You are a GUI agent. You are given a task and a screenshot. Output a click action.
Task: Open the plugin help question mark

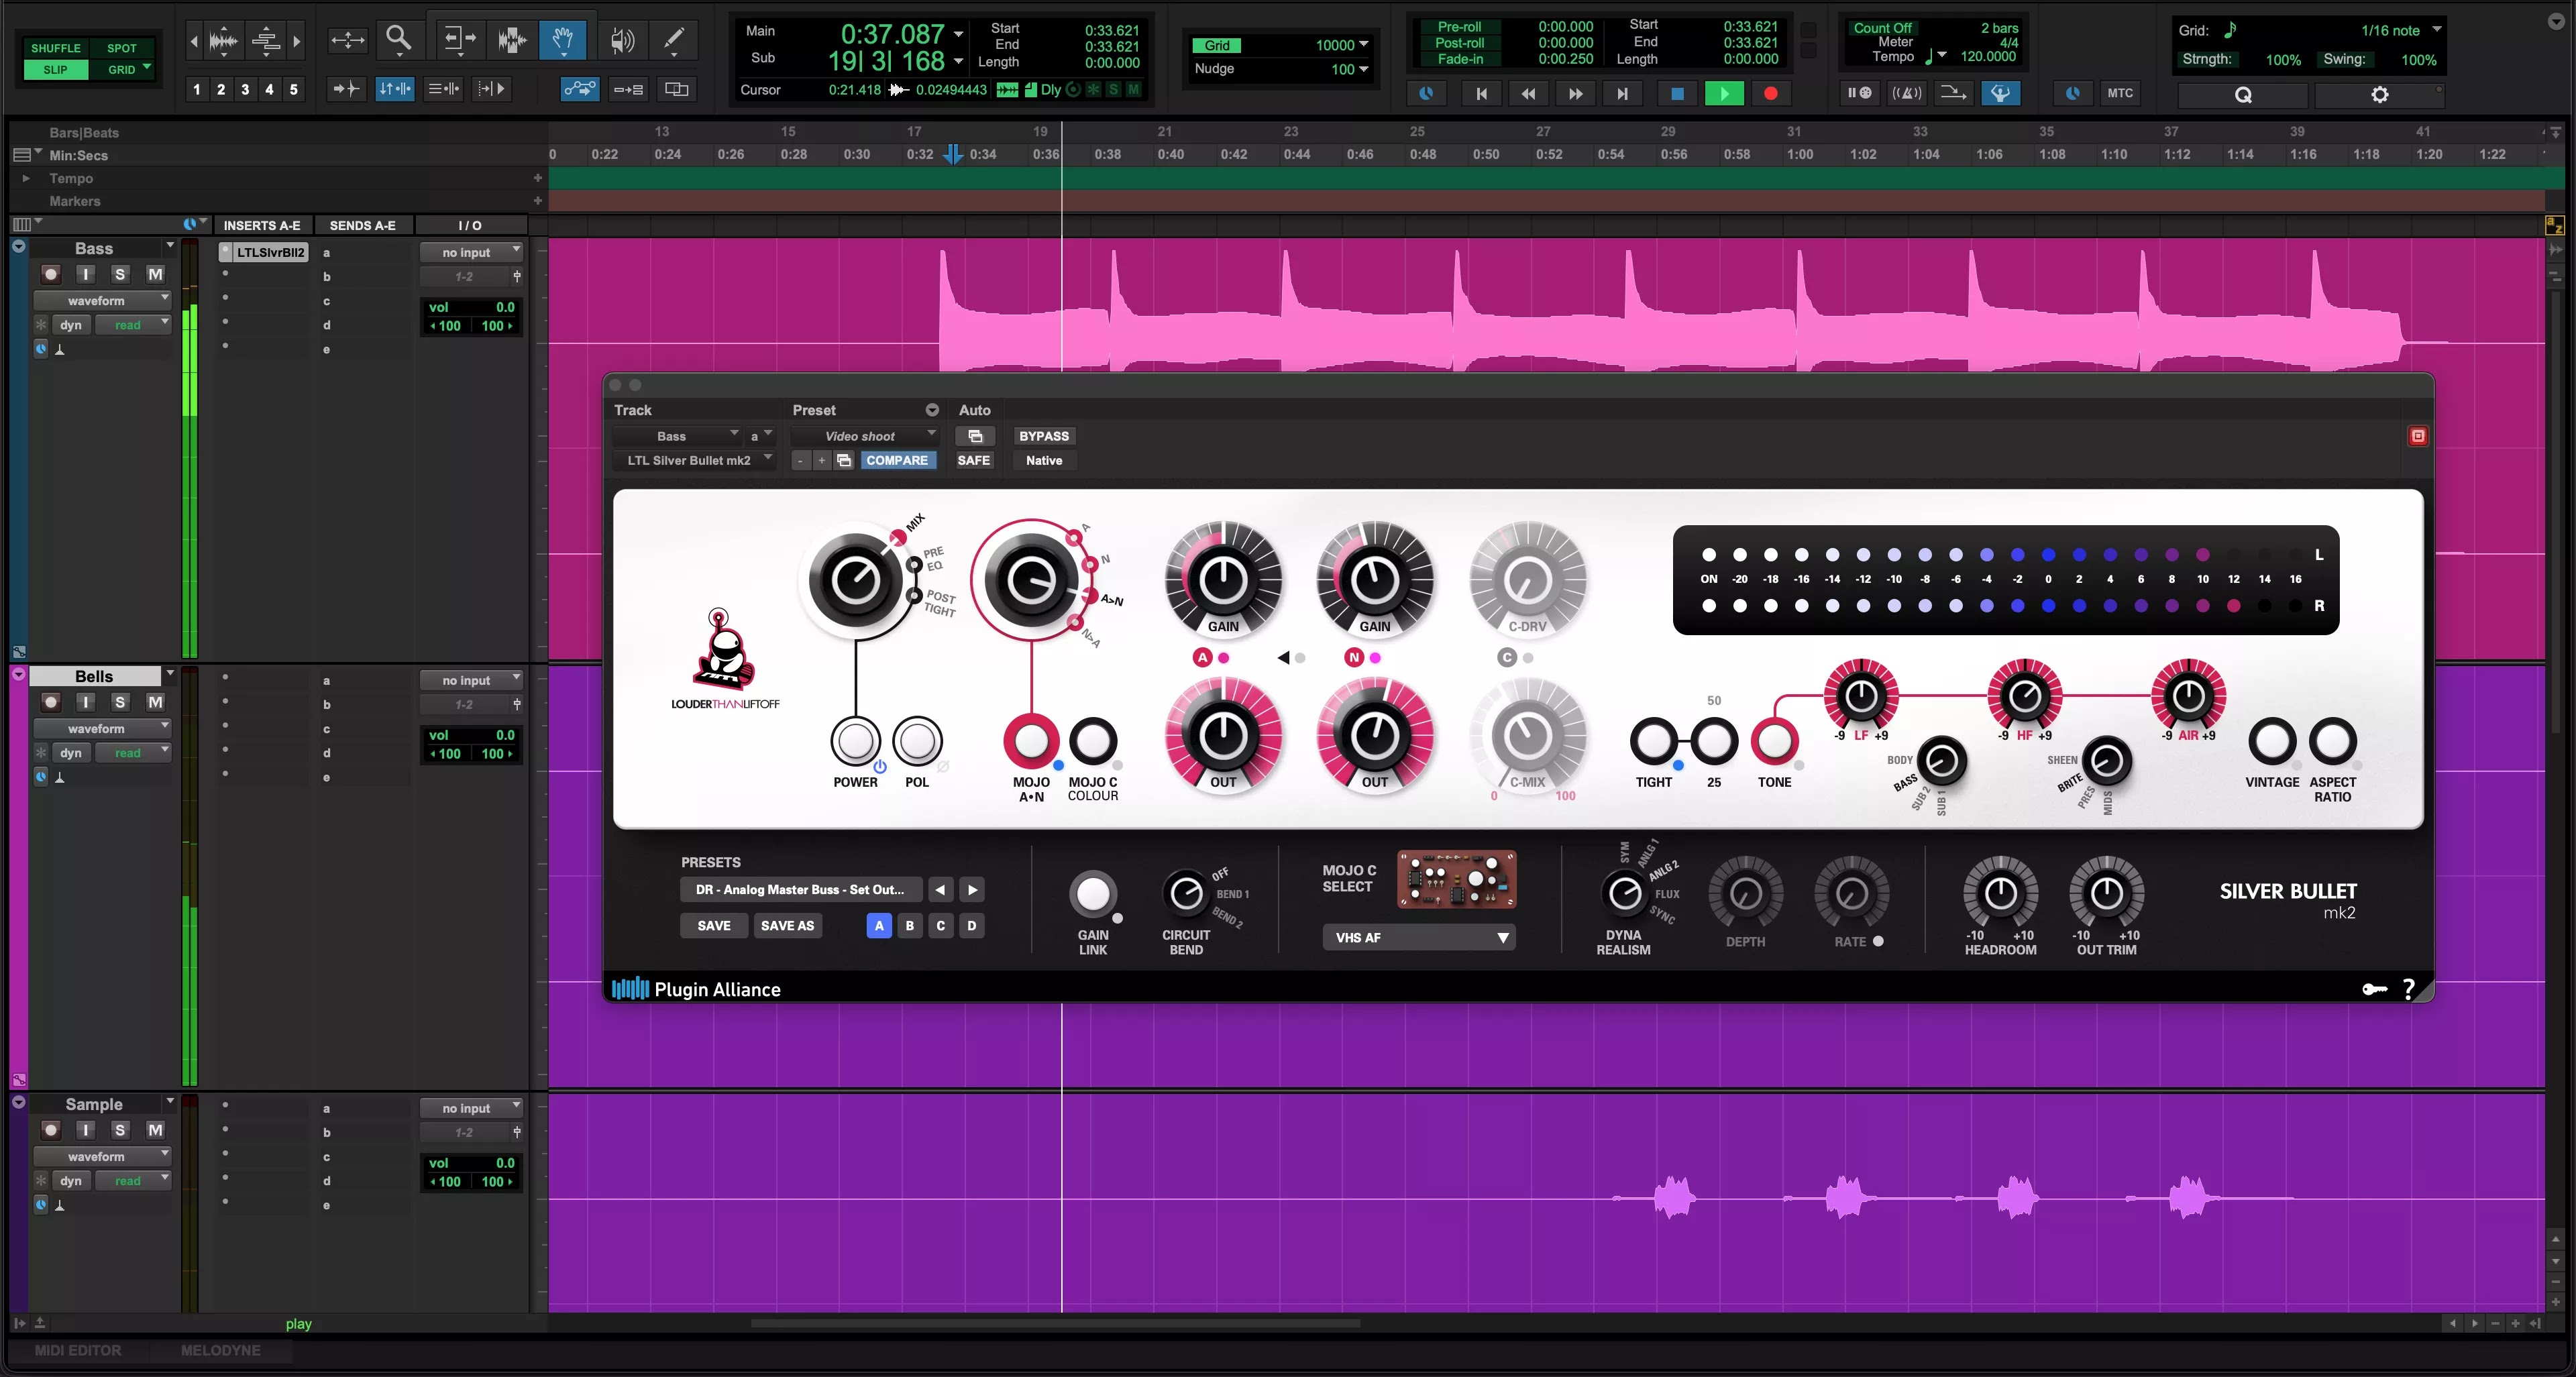[x=2408, y=989]
